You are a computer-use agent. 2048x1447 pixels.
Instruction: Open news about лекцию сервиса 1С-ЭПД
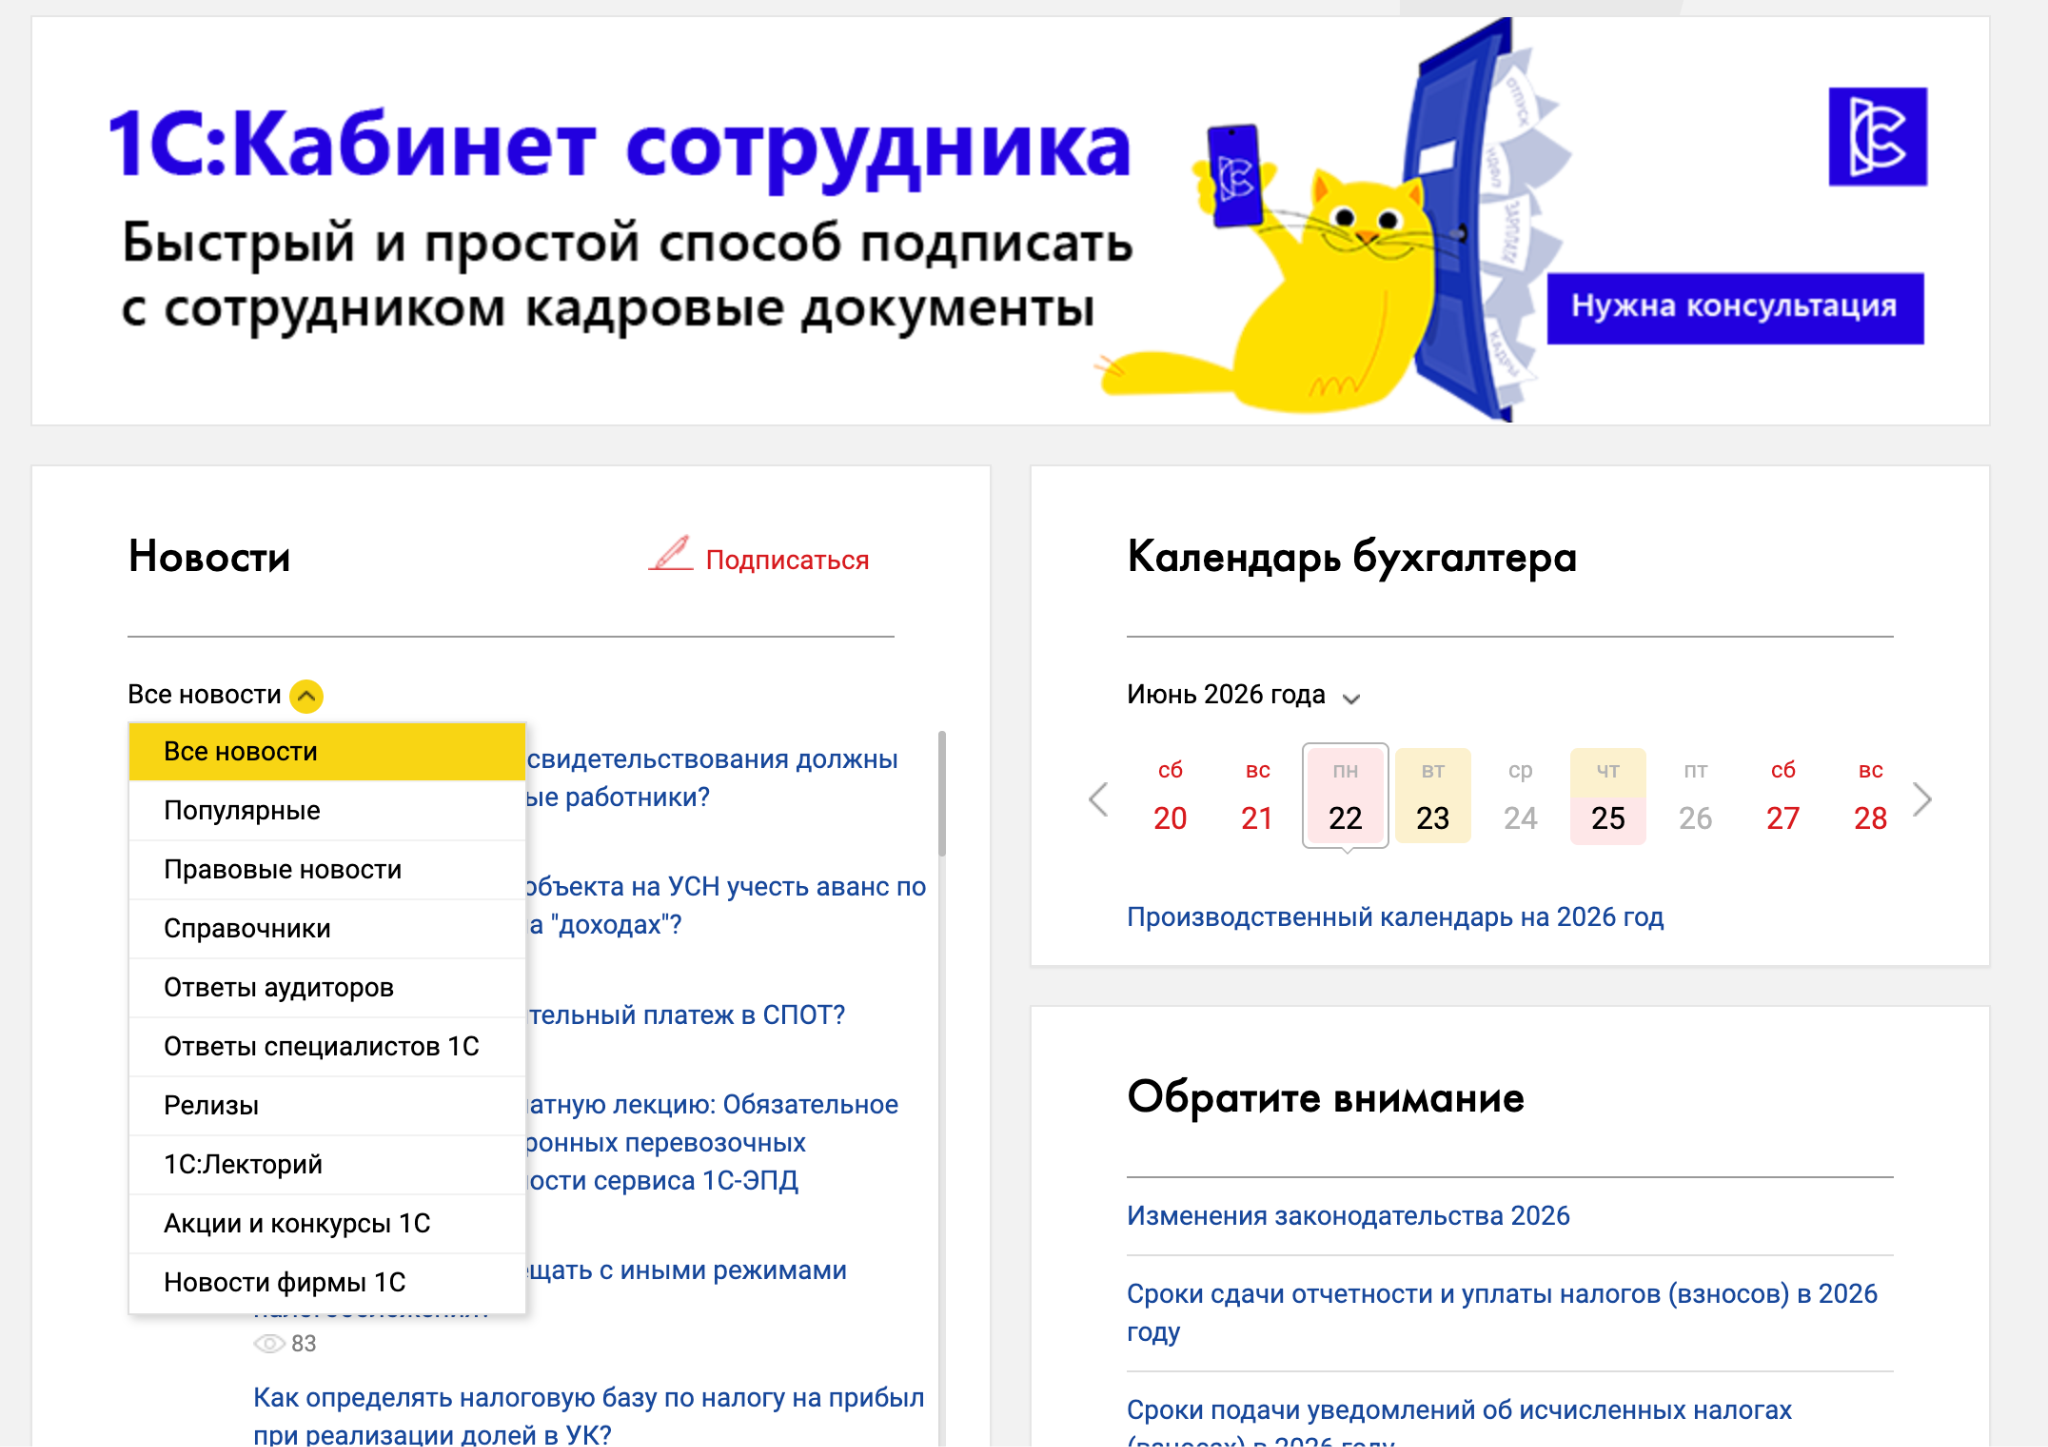(x=712, y=1143)
